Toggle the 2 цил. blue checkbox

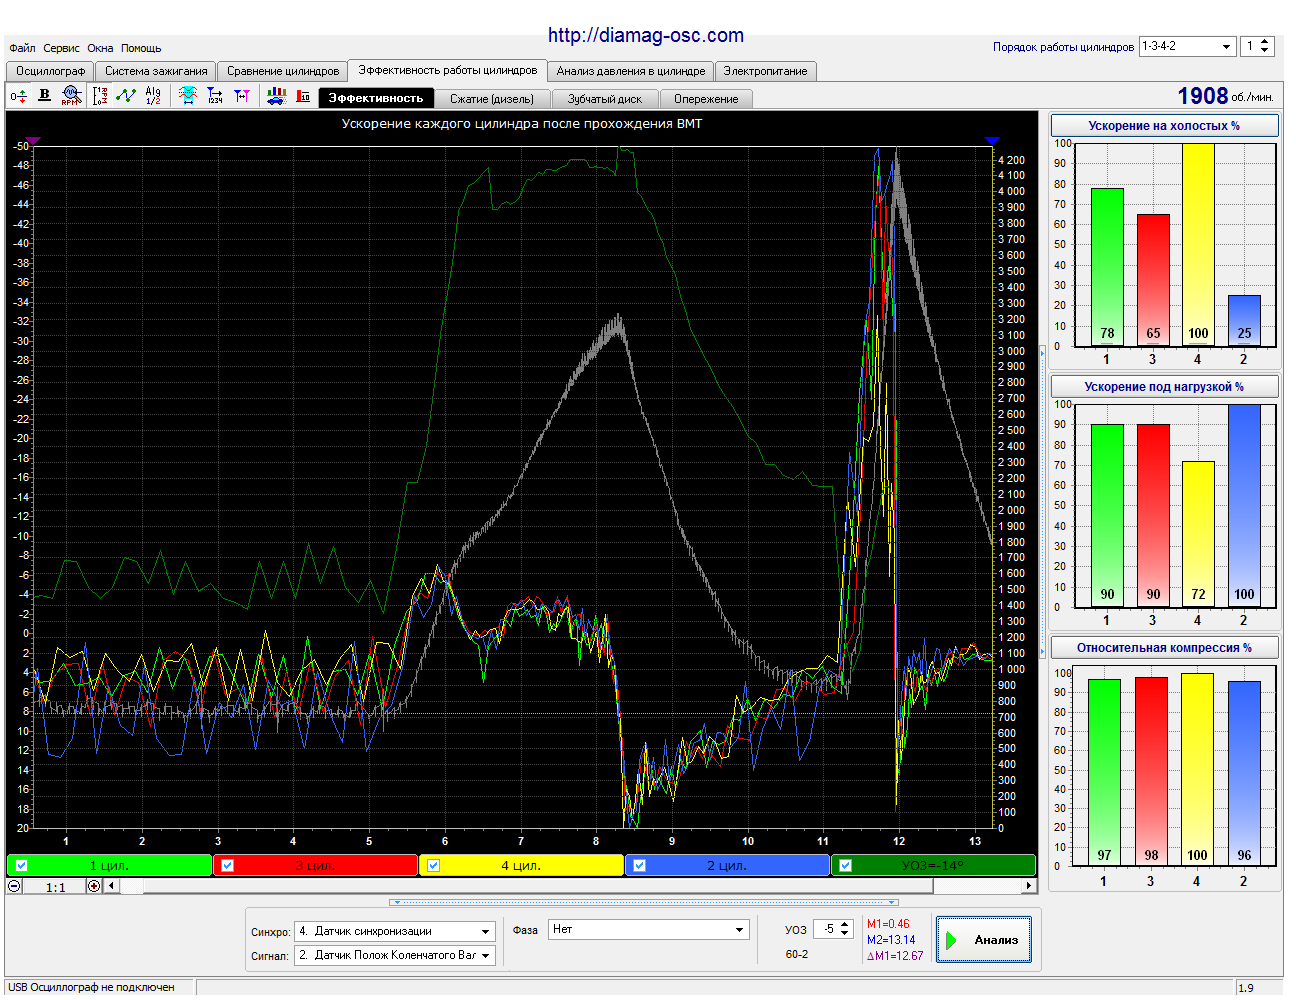(640, 866)
